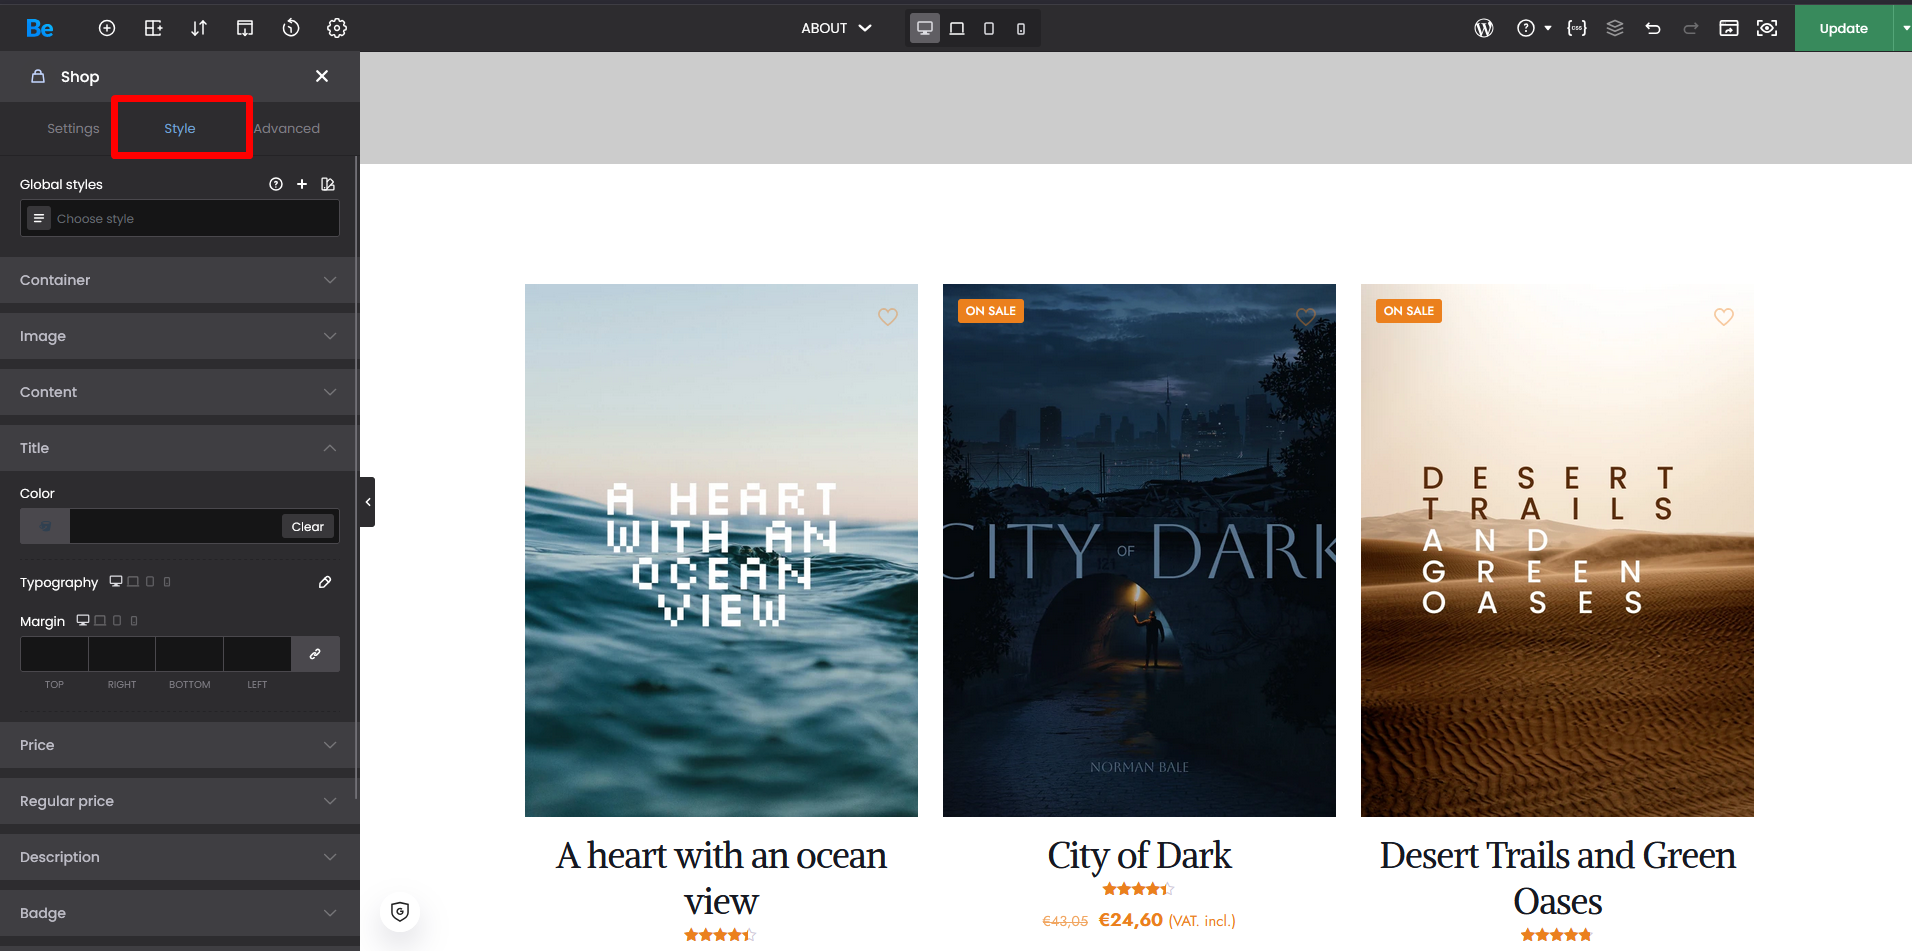The image size is (1912, 951).
Task: Click the green Update button
Action: pyautogui.click(x=1843, y=28)
